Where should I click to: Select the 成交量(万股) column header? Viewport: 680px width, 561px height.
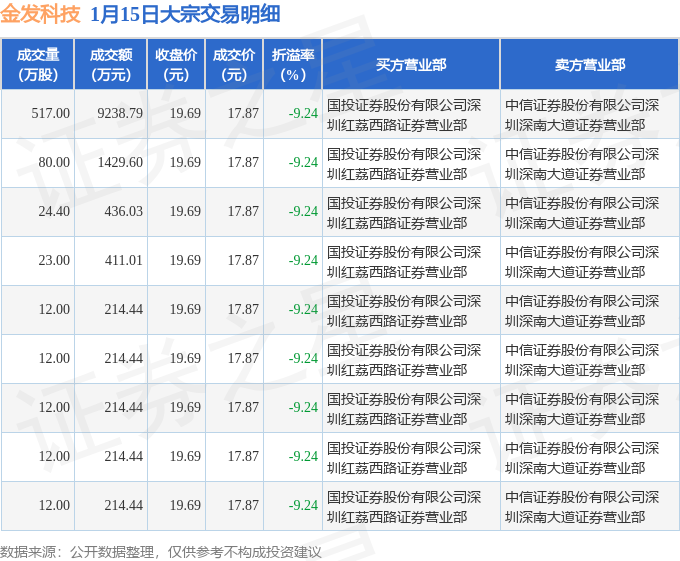click(x=38, y=65)
